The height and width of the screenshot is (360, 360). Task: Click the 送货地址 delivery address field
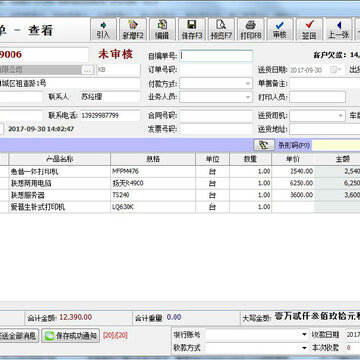point(325,129)
